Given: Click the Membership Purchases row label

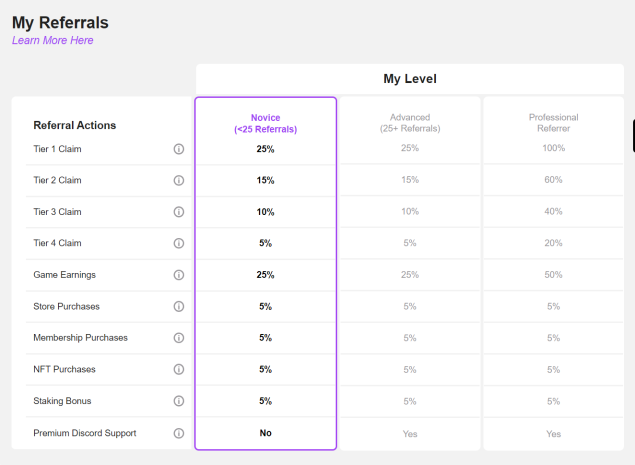Looking at the screenshot, I should click(80, 337).
